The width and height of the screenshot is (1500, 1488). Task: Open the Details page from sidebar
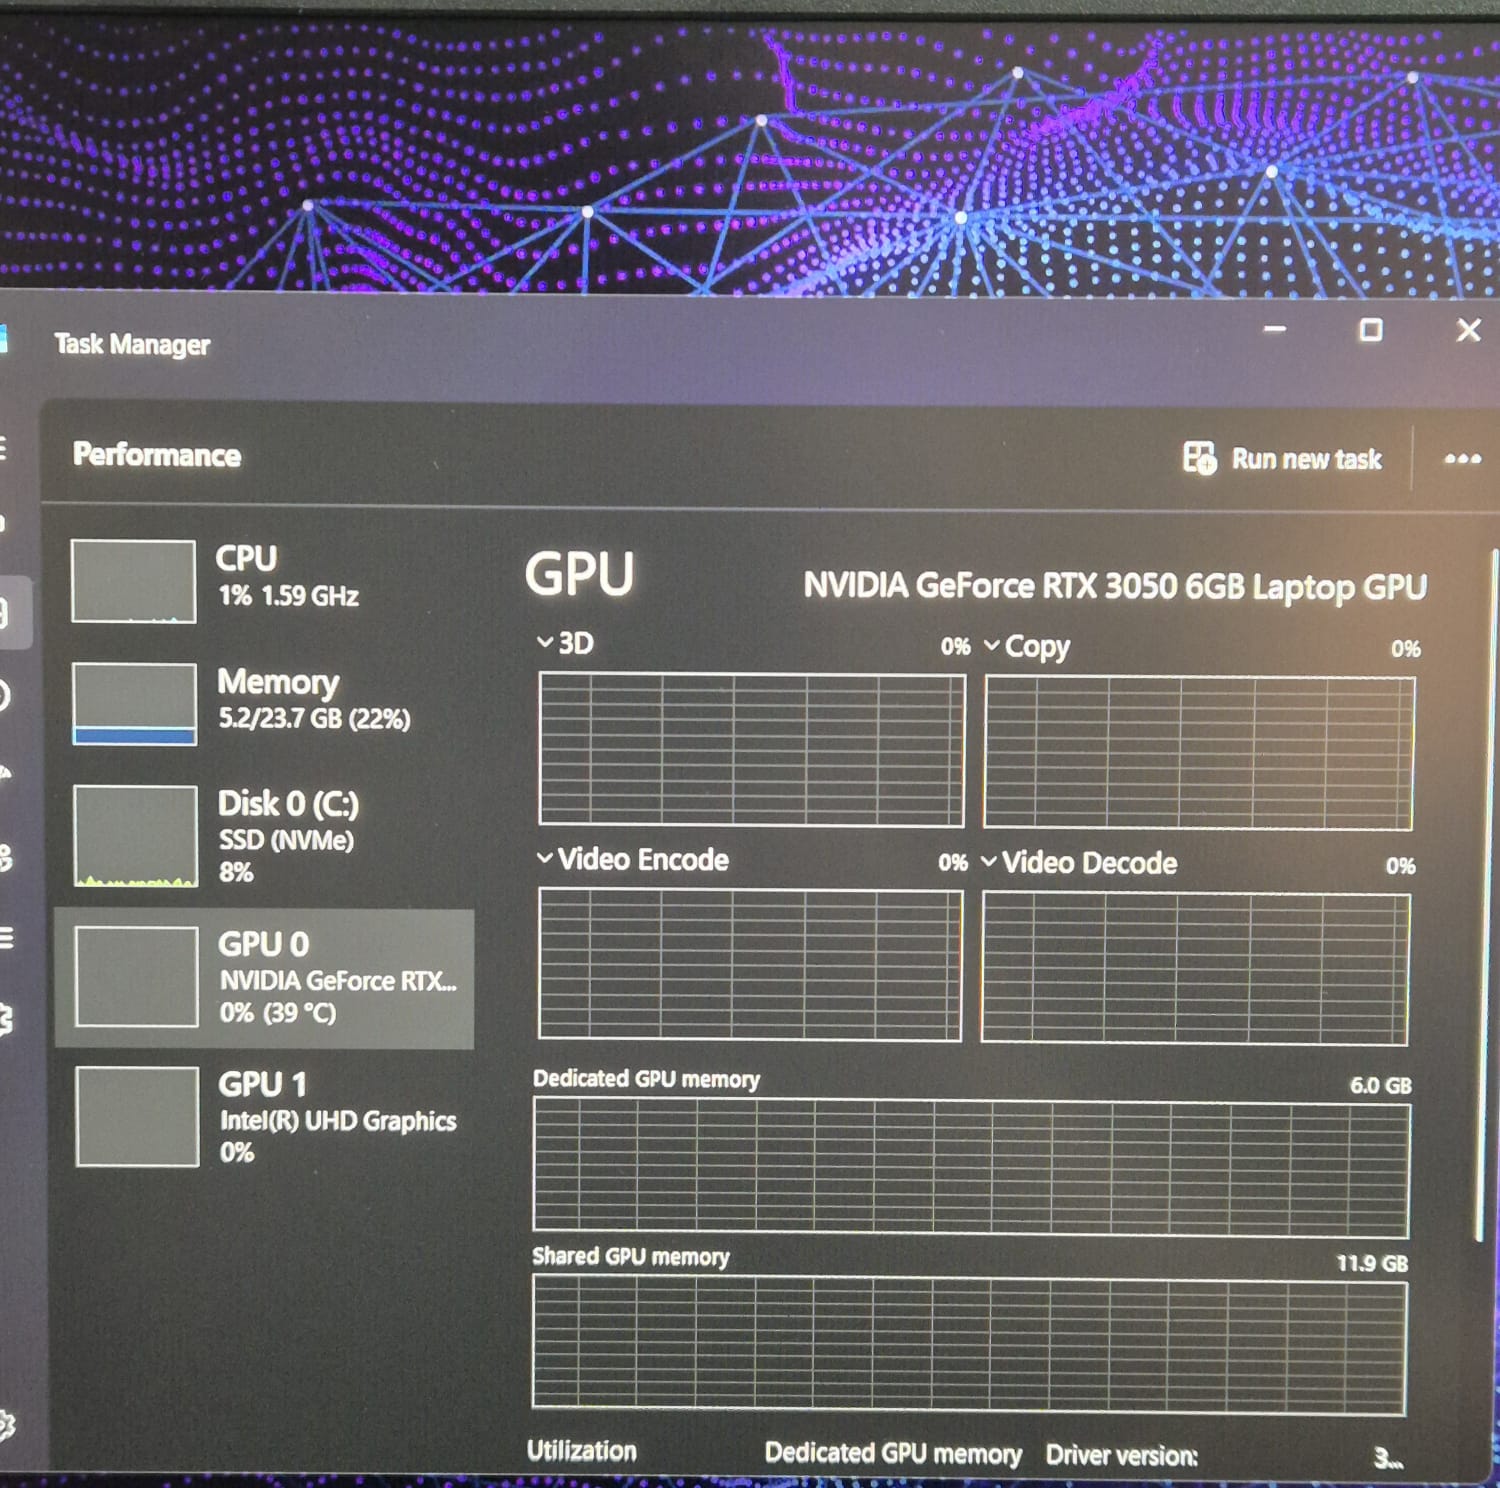point(6,938)
